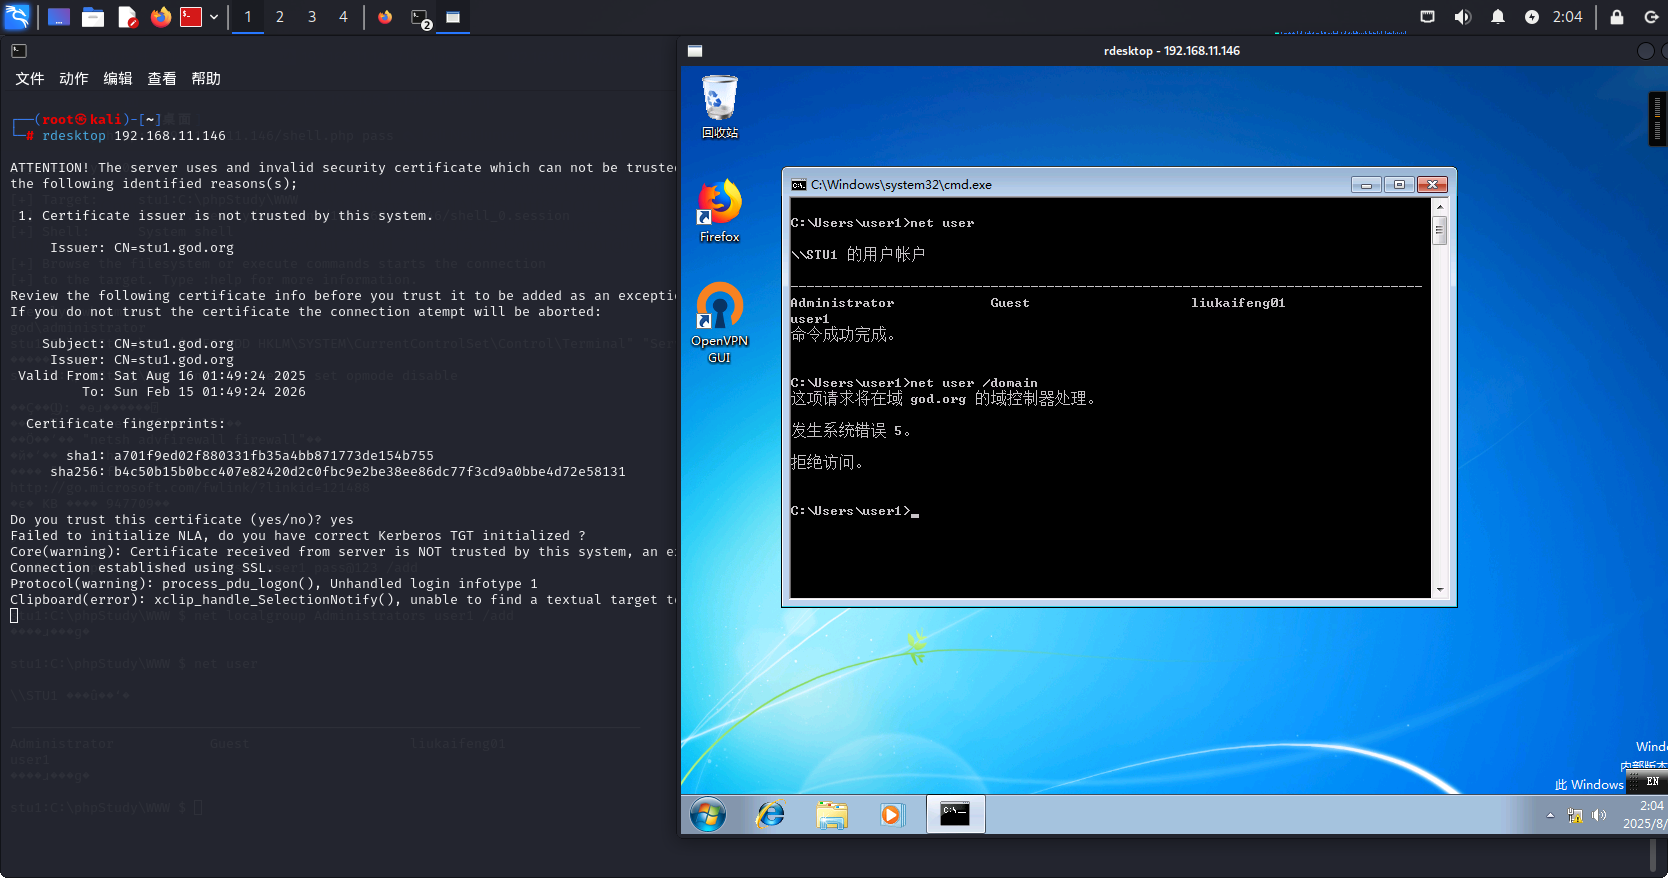Click 'liukaifeng01' account in cmd output

1238,303
